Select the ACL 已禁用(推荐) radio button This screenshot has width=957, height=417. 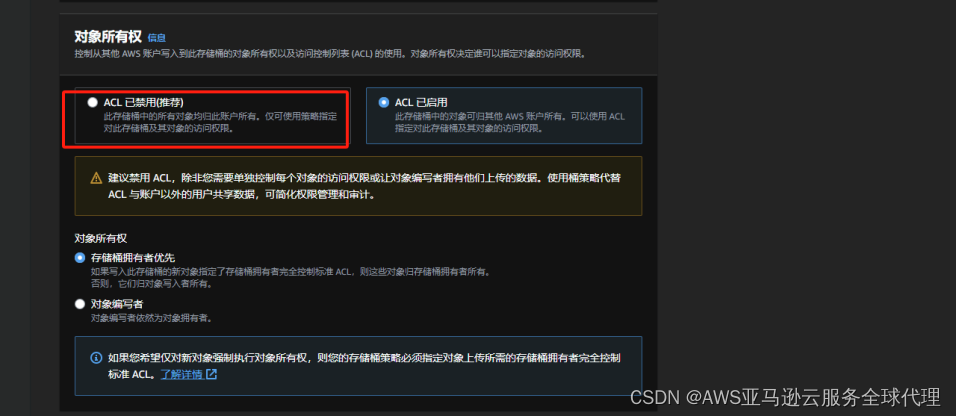[x=92, y=103]
